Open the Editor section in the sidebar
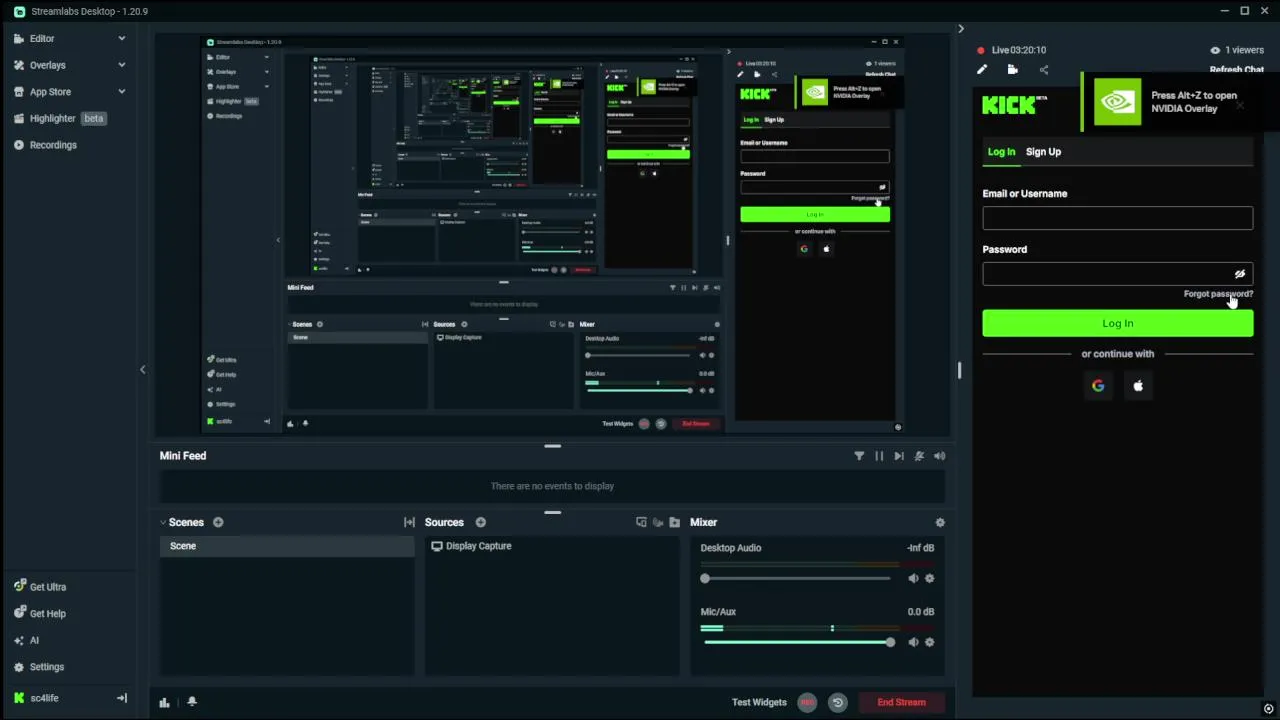The image size is (1280, 720). 42,38
